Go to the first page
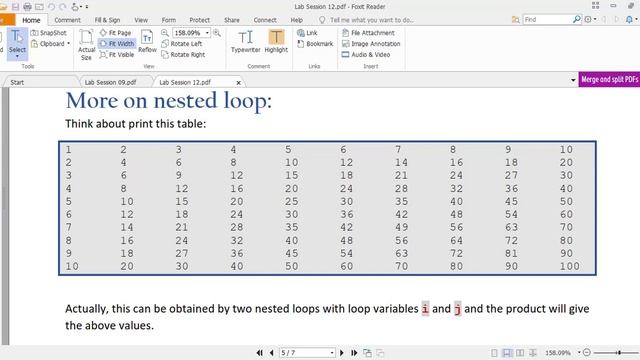This screenshot has width=640, height=360. pos(260,353)
